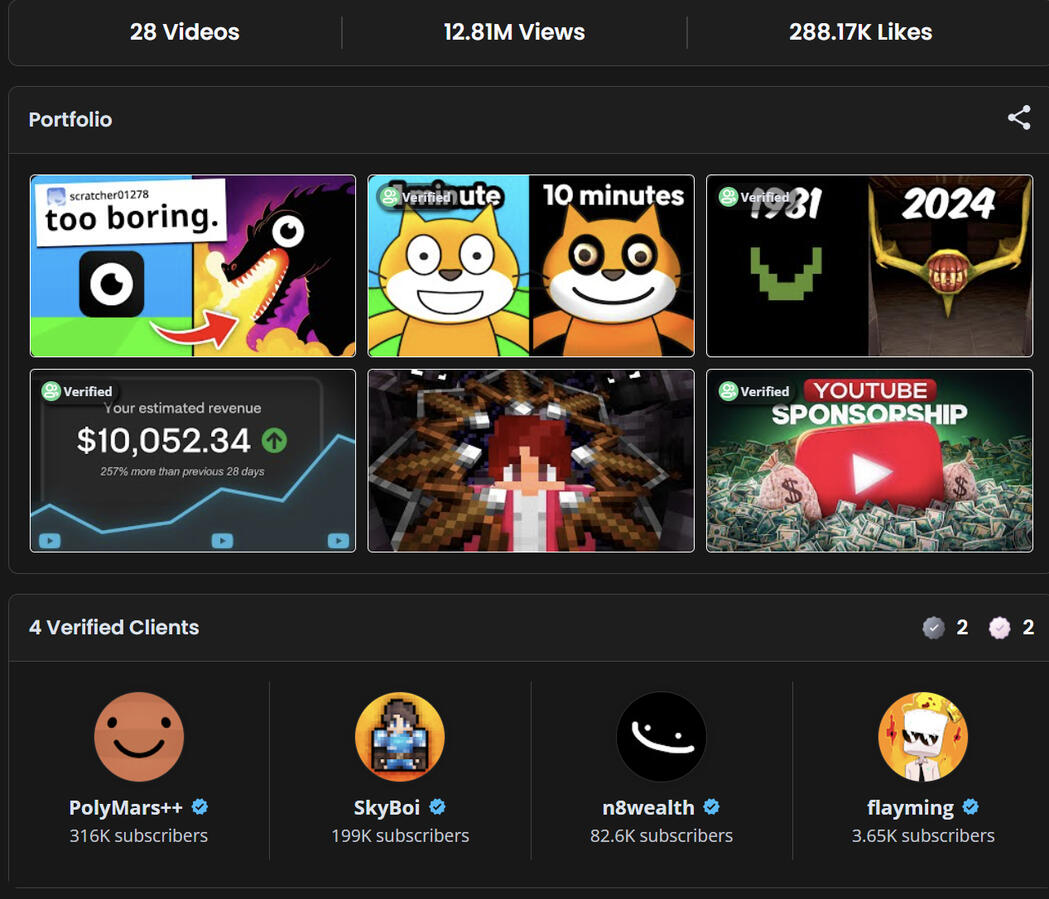The image size is (1049, 899).
Task: Click the PolyMars++ channel name
Action: 126,807
